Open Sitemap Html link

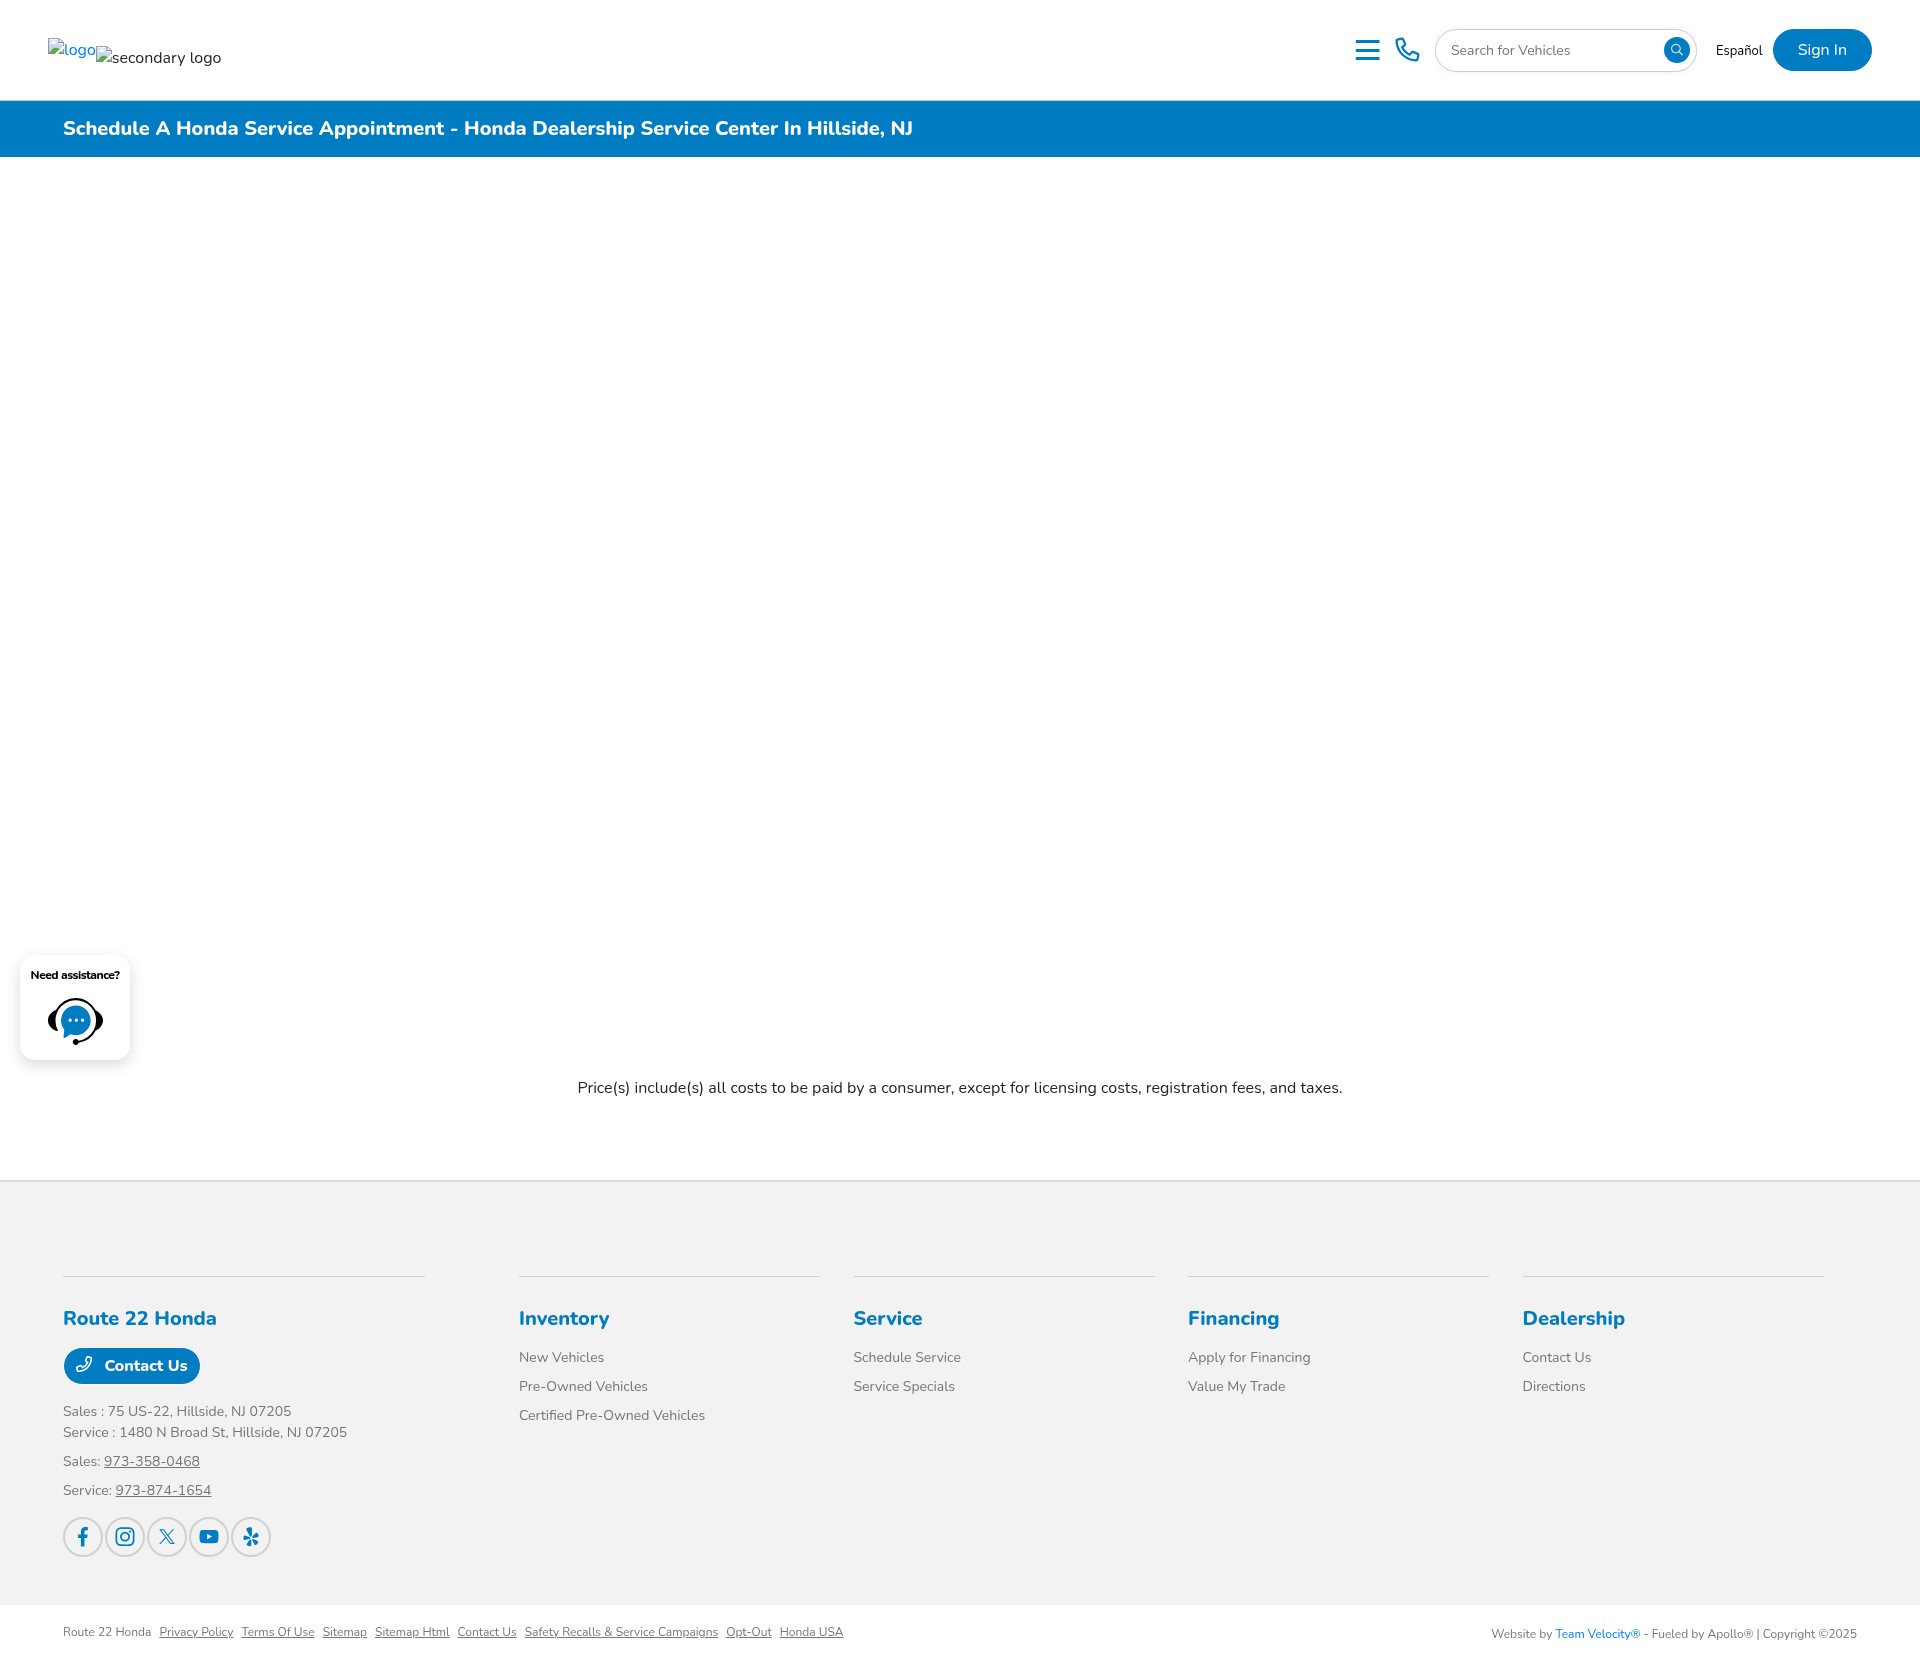pos(412,1632)
